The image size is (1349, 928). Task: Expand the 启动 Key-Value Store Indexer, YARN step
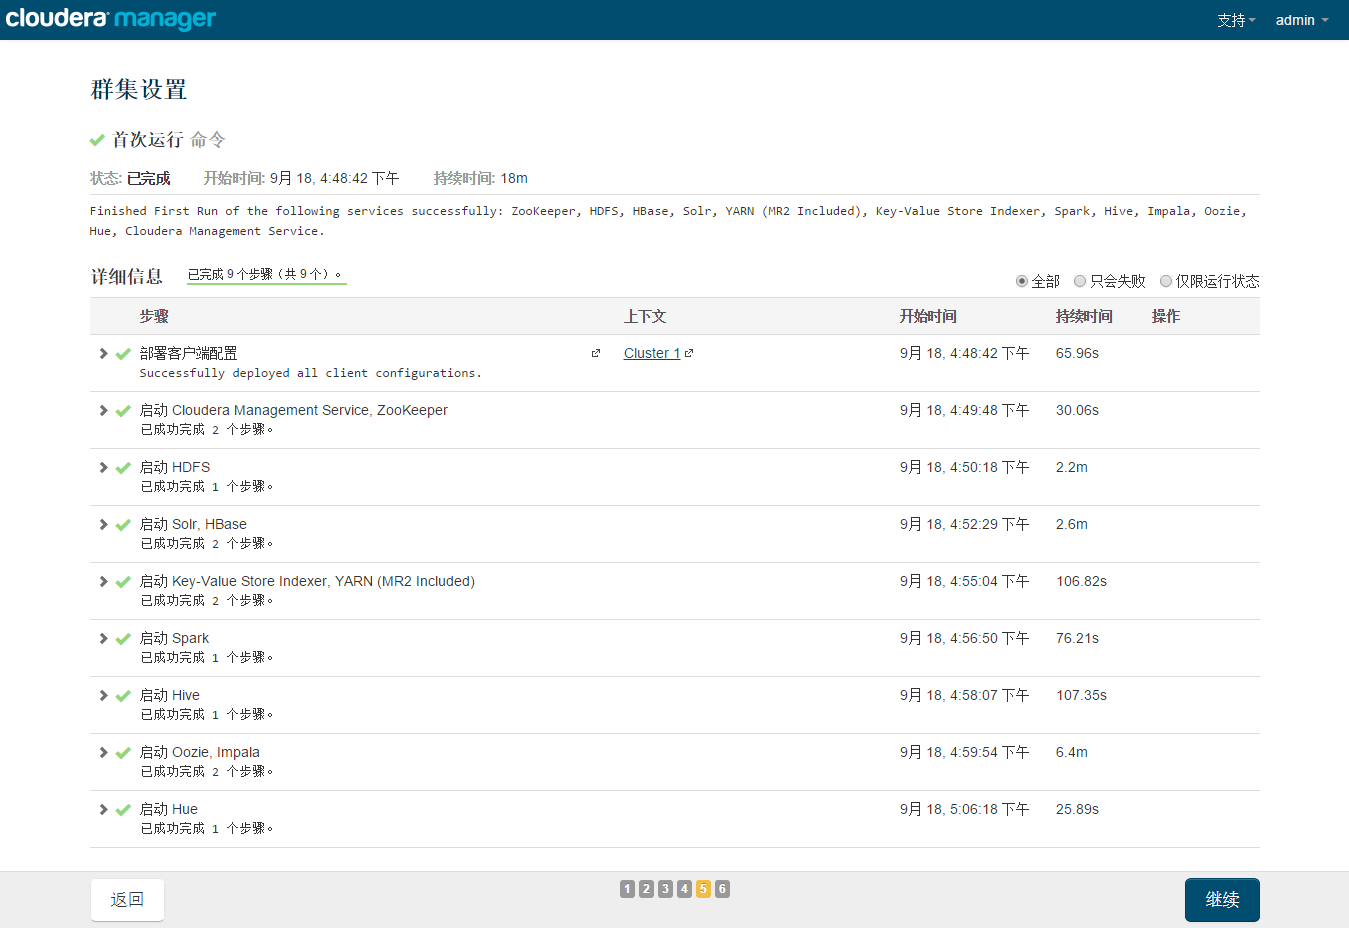[103, 581]
